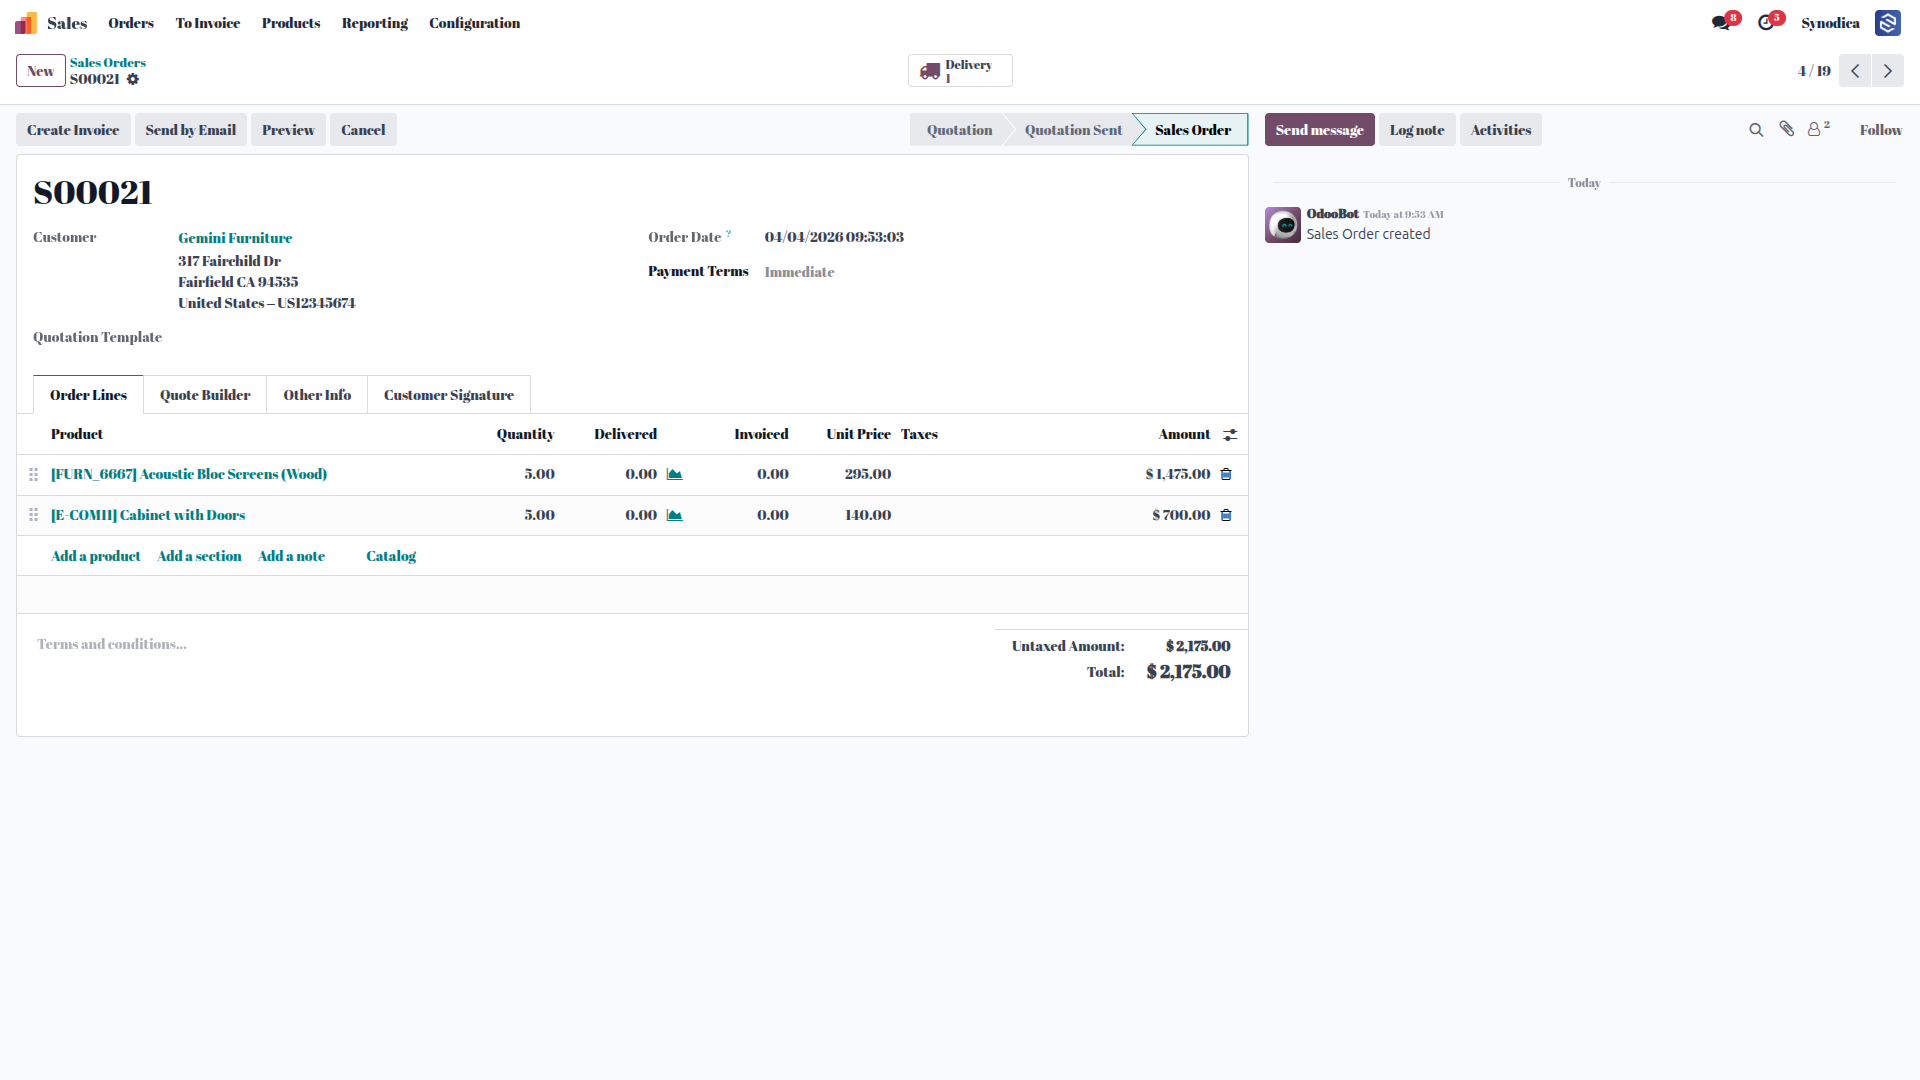Screen dimensions: 1920x1080
Task: Search messages with the magnifier icon
Action: tap(1756, 130)
